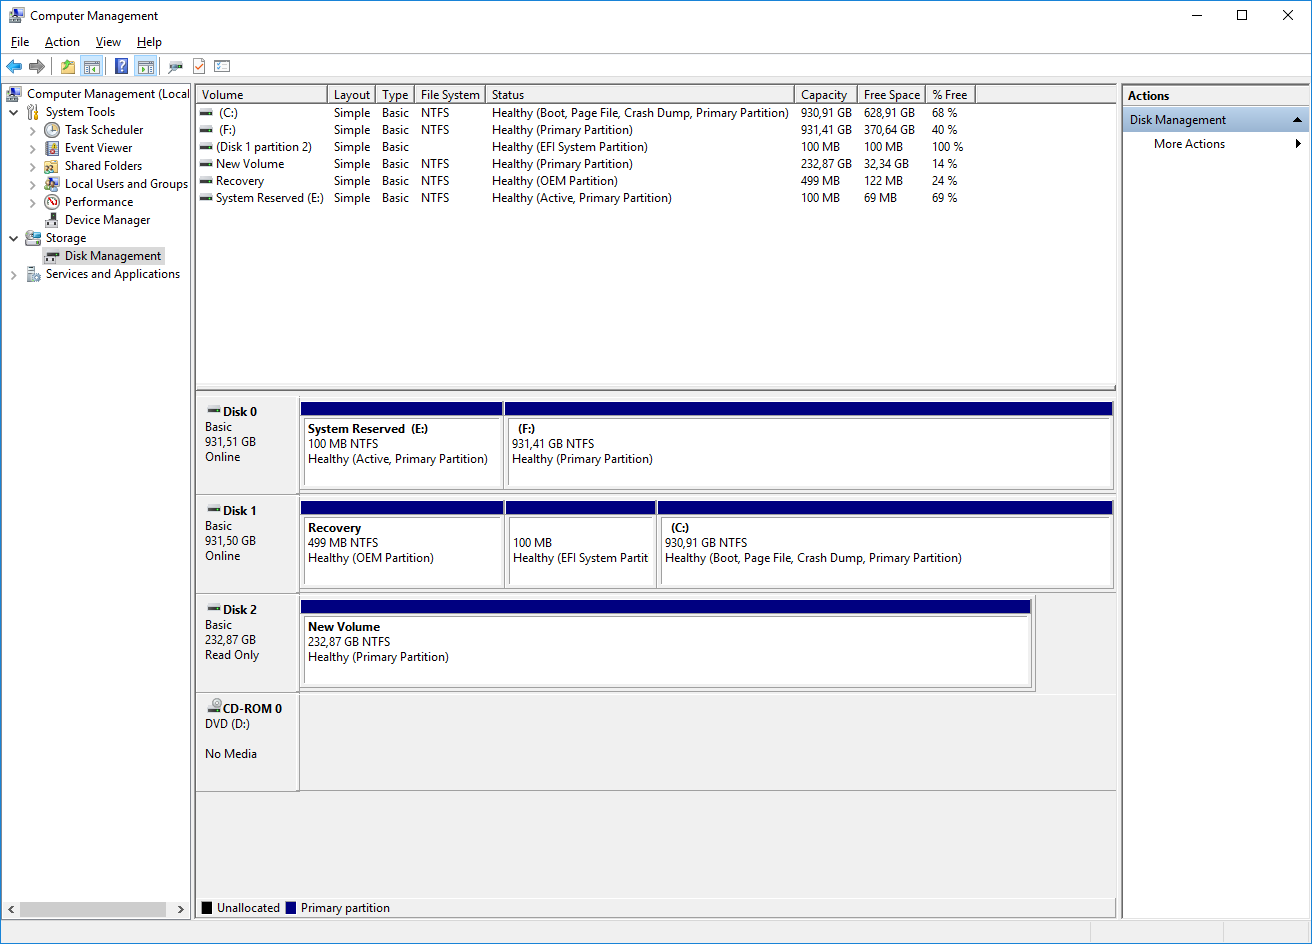
Task: Toggle the Show/Hide Console Tree icon
Action: pos(92,67)
